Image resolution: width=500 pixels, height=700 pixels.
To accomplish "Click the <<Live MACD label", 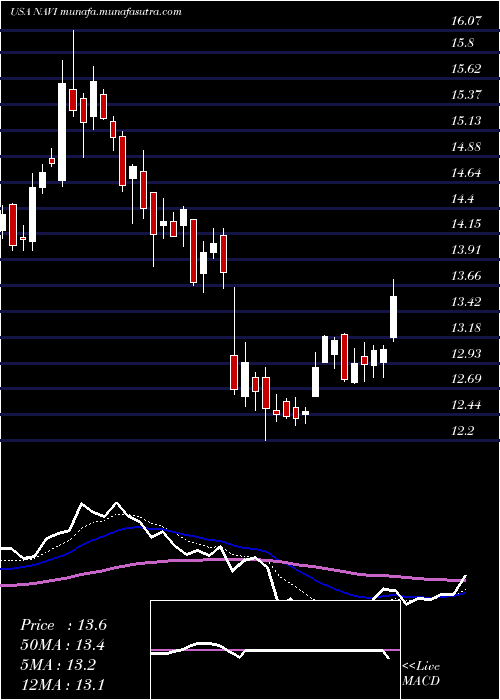I will point(421,674).
